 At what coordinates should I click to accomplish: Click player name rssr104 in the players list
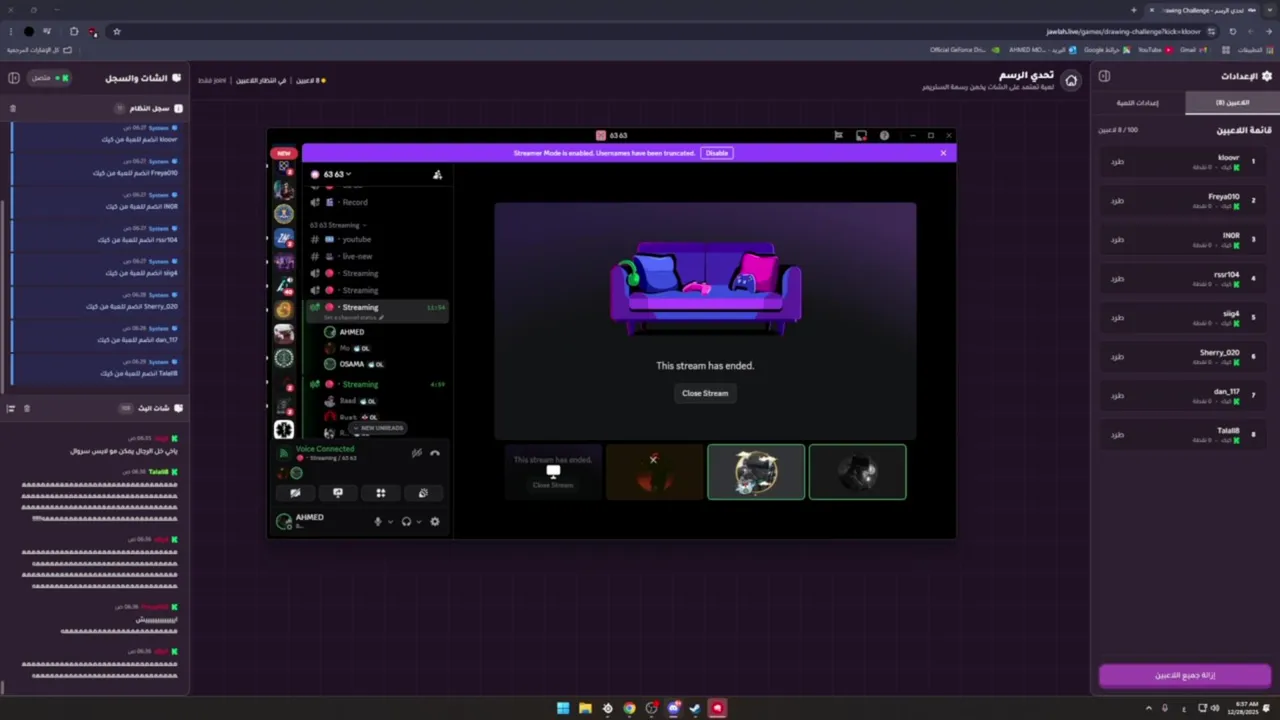pos(1227,275)
